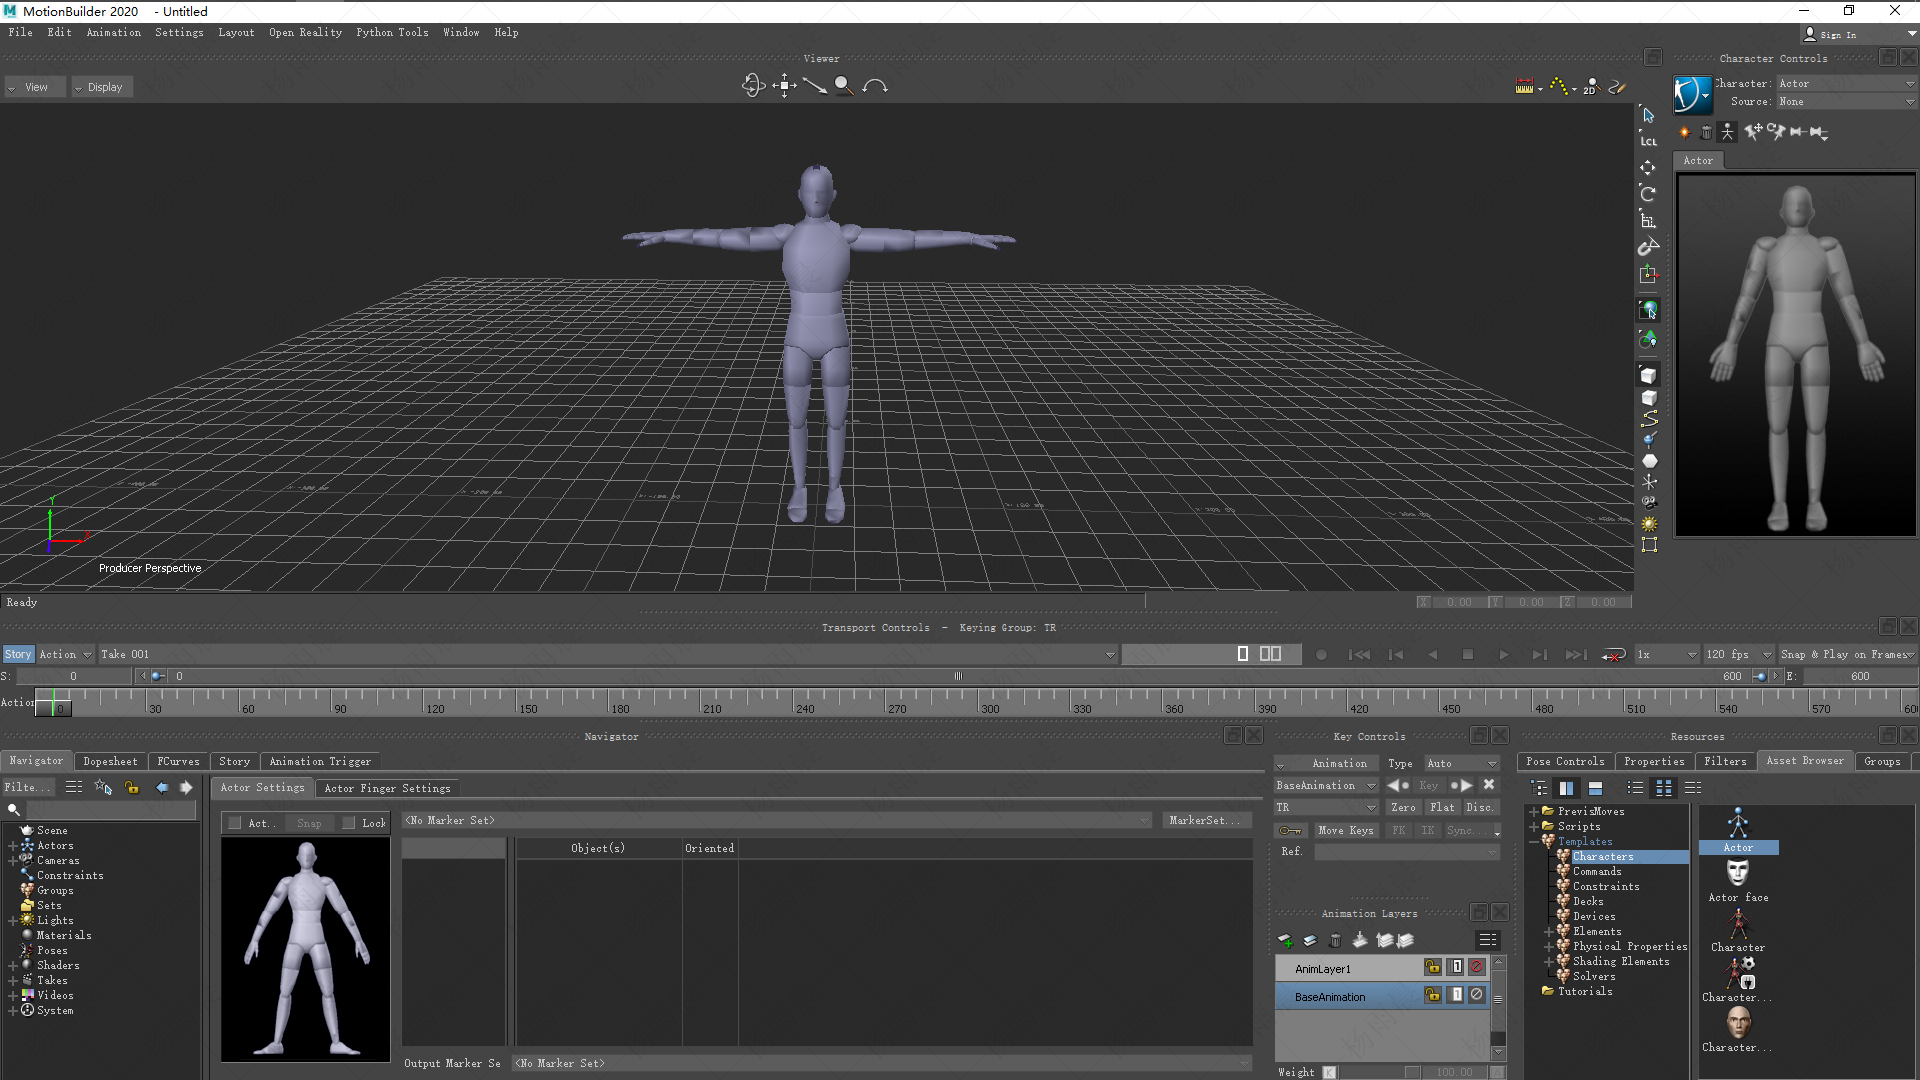
Task: Open the Character dropdown showing Actor
Action: 1845,83
